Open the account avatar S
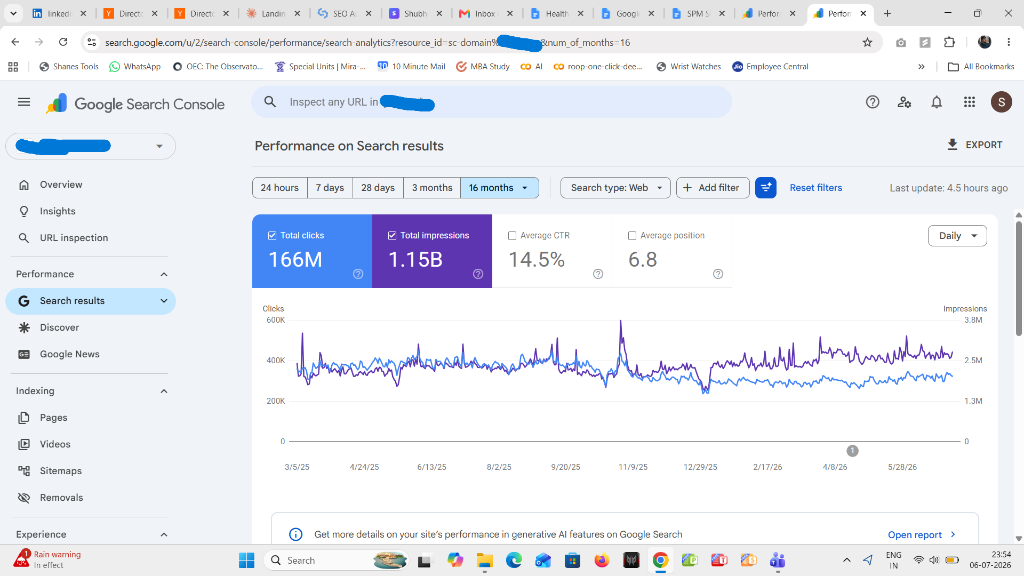Viewport: 1024px width, 576px height. tap(1001, 102)
